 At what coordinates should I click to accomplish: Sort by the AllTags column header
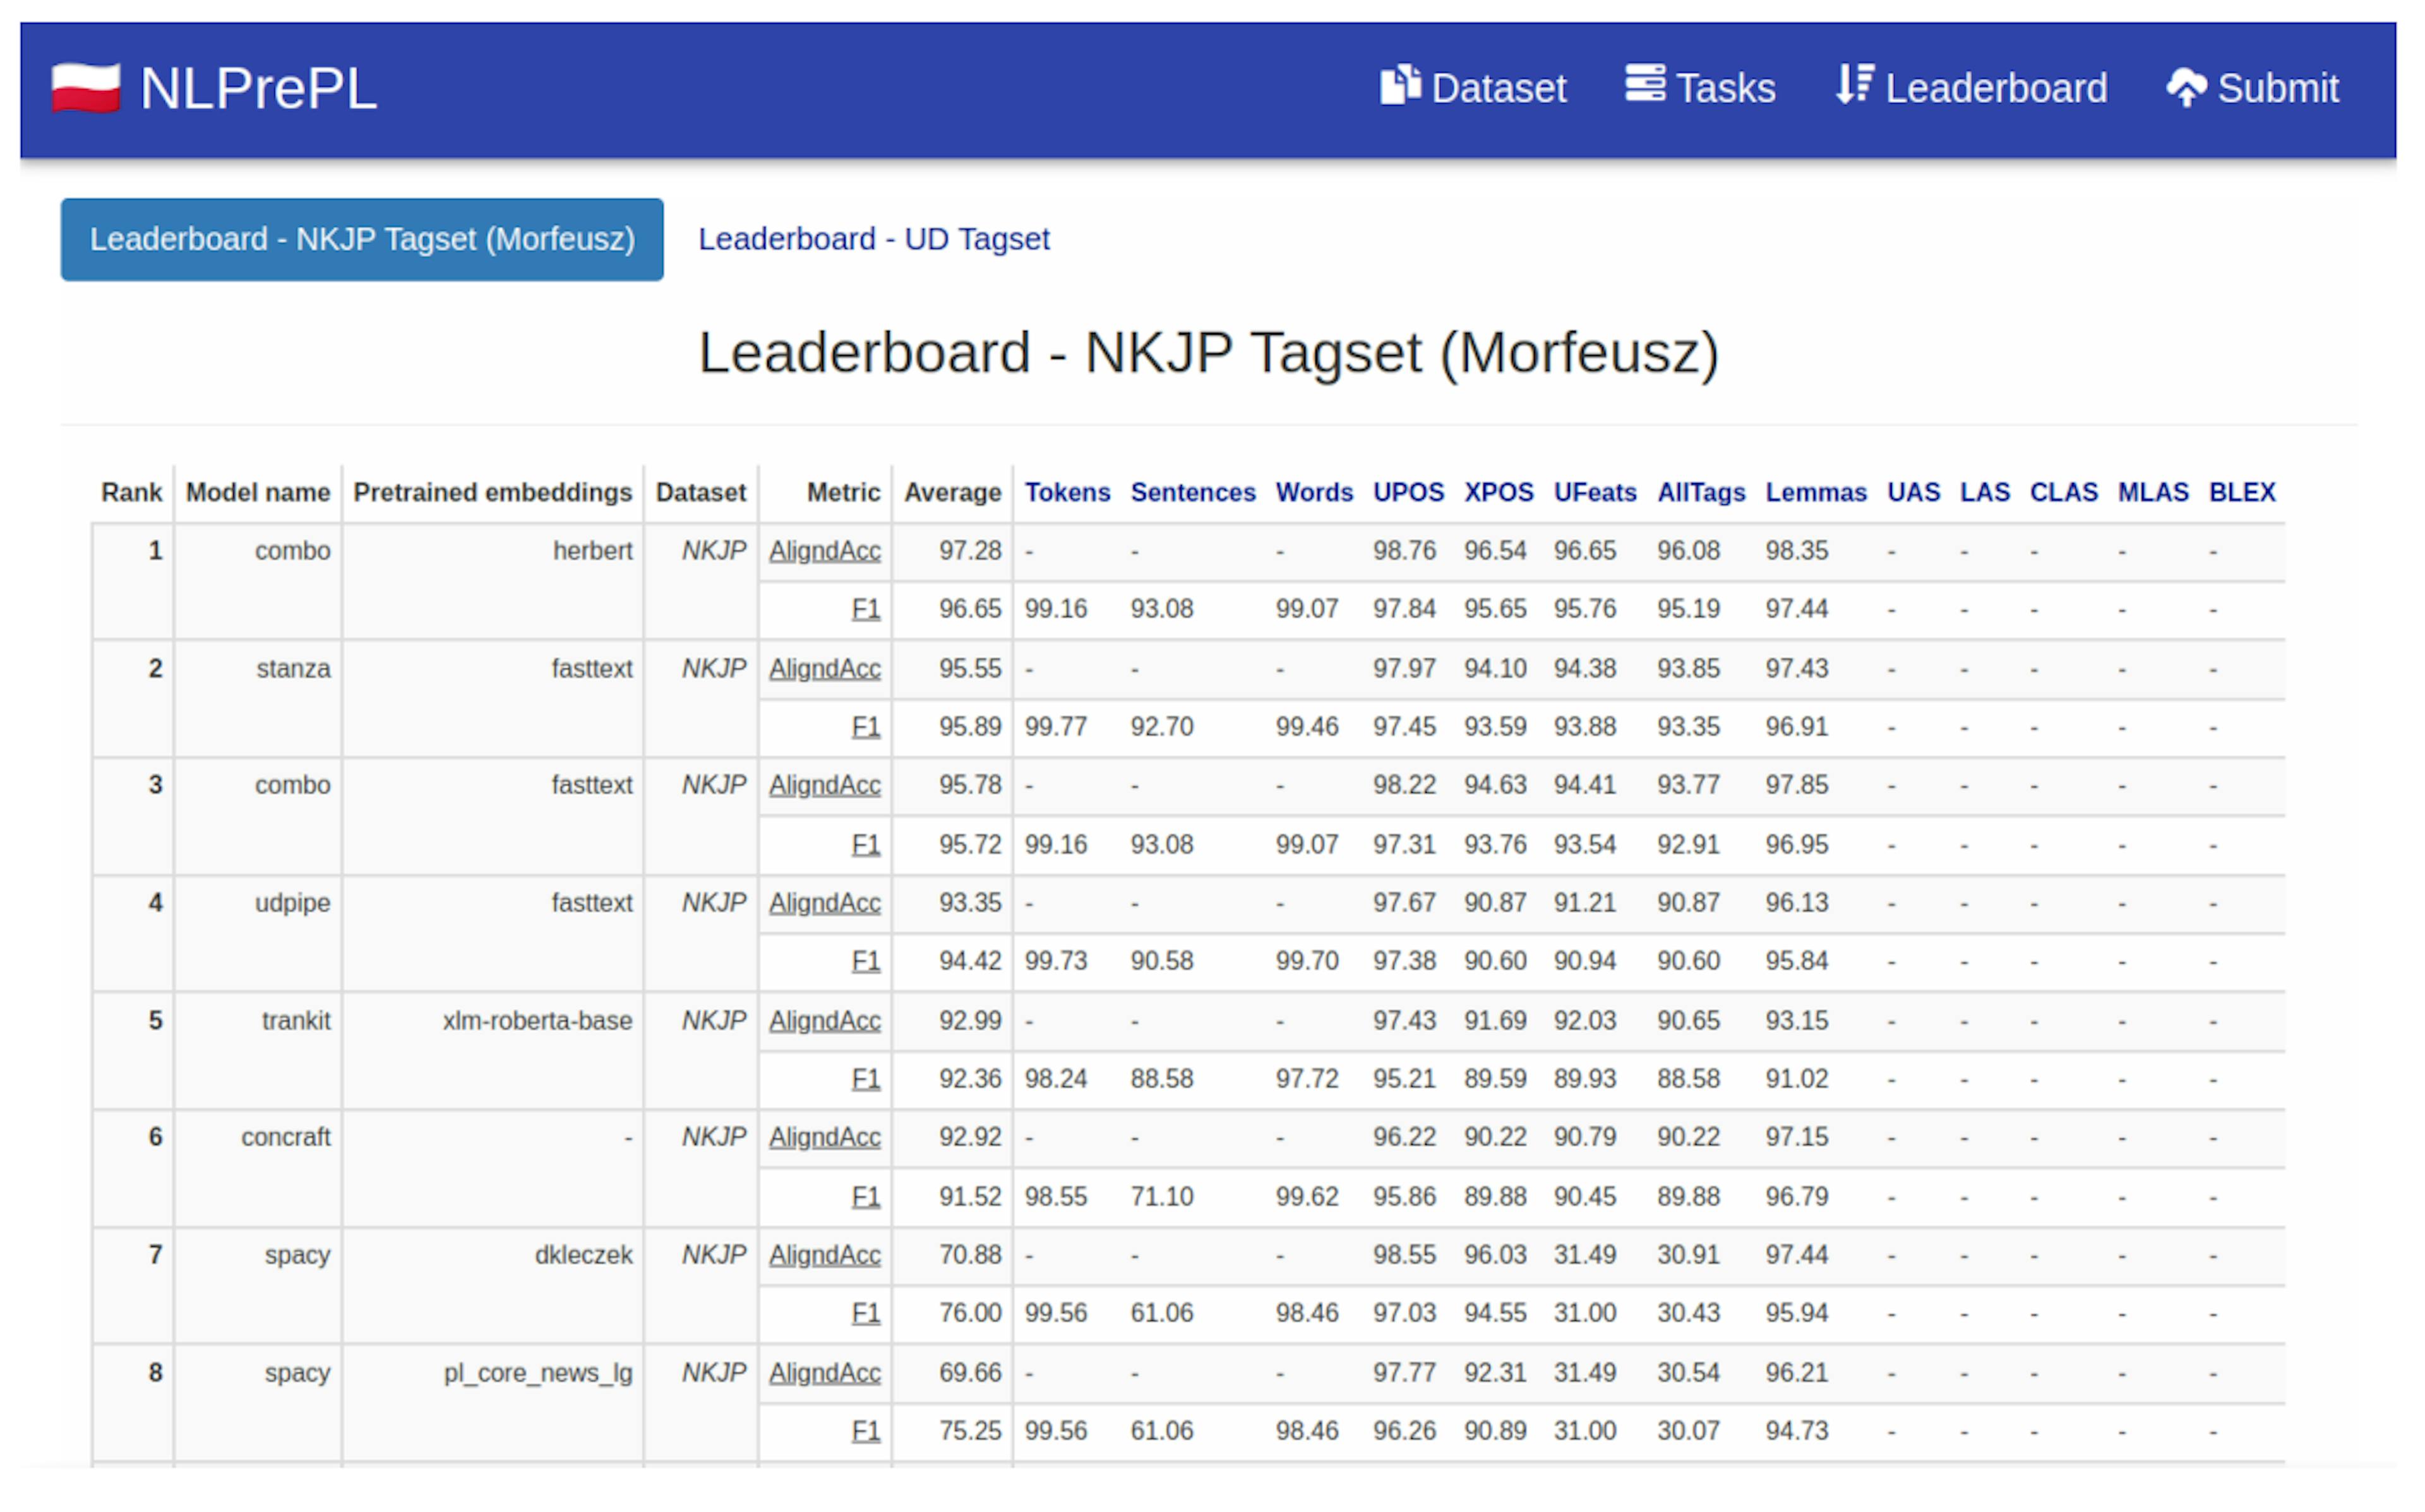1701,492
